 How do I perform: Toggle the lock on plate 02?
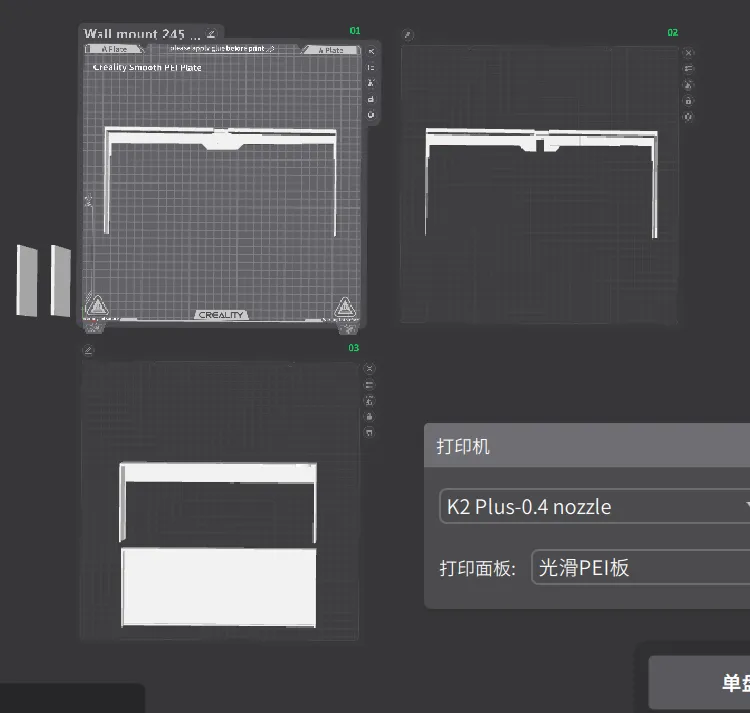688,101
